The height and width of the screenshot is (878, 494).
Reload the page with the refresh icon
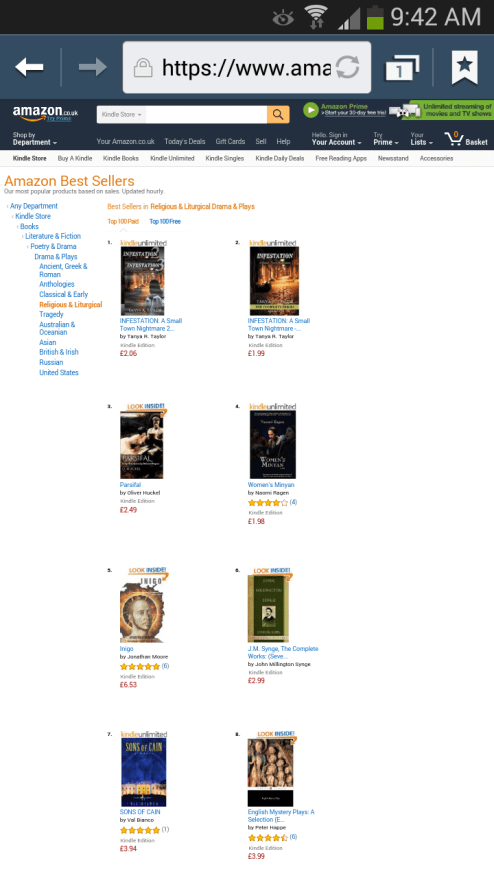click(x=347, y=68)
